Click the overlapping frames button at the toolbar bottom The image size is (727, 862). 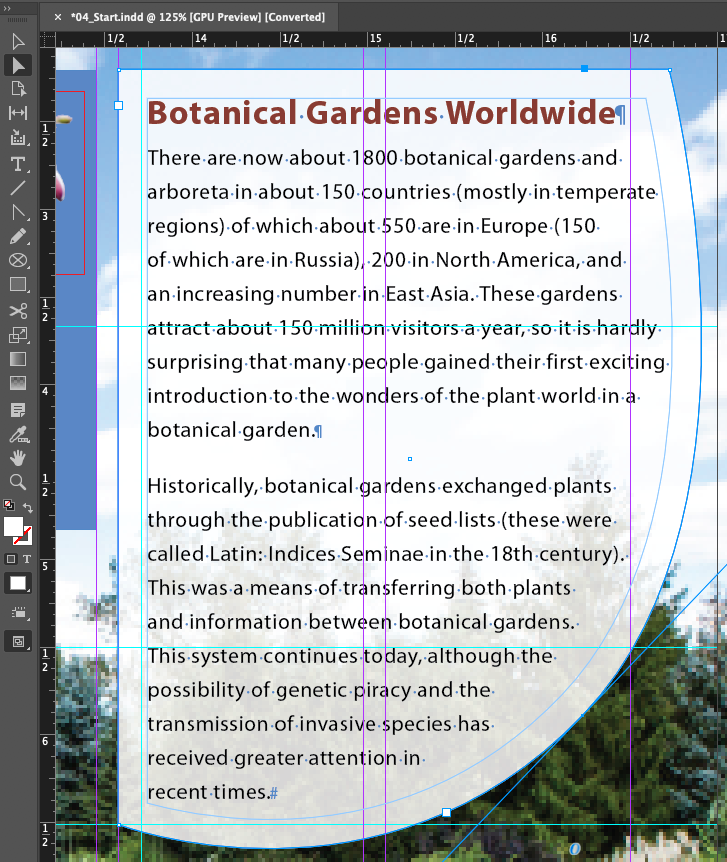click(x=18, y=642)
